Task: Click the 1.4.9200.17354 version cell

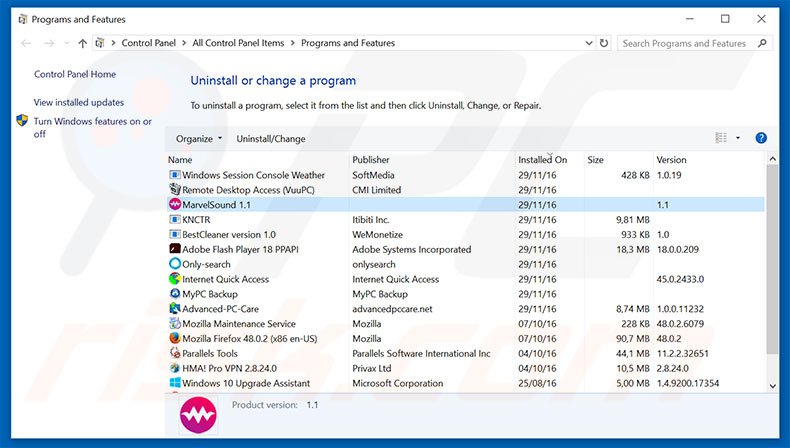Action: click(688, 383)
